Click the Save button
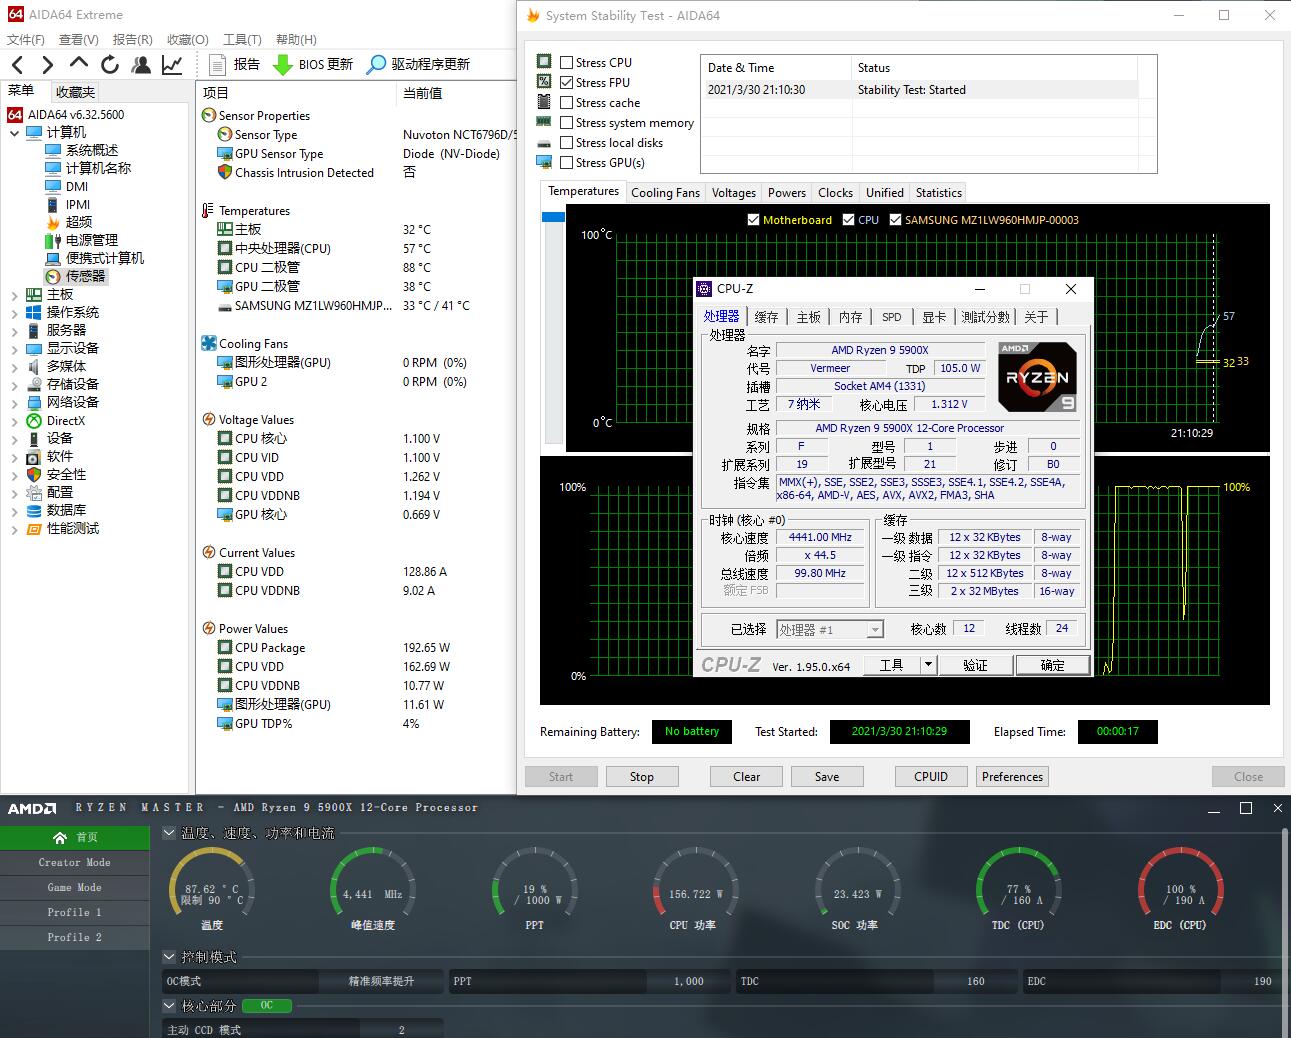Image resolution: width=1291 pixels, height=1038 pixels. pyautogui.click(x=827, y=777)
